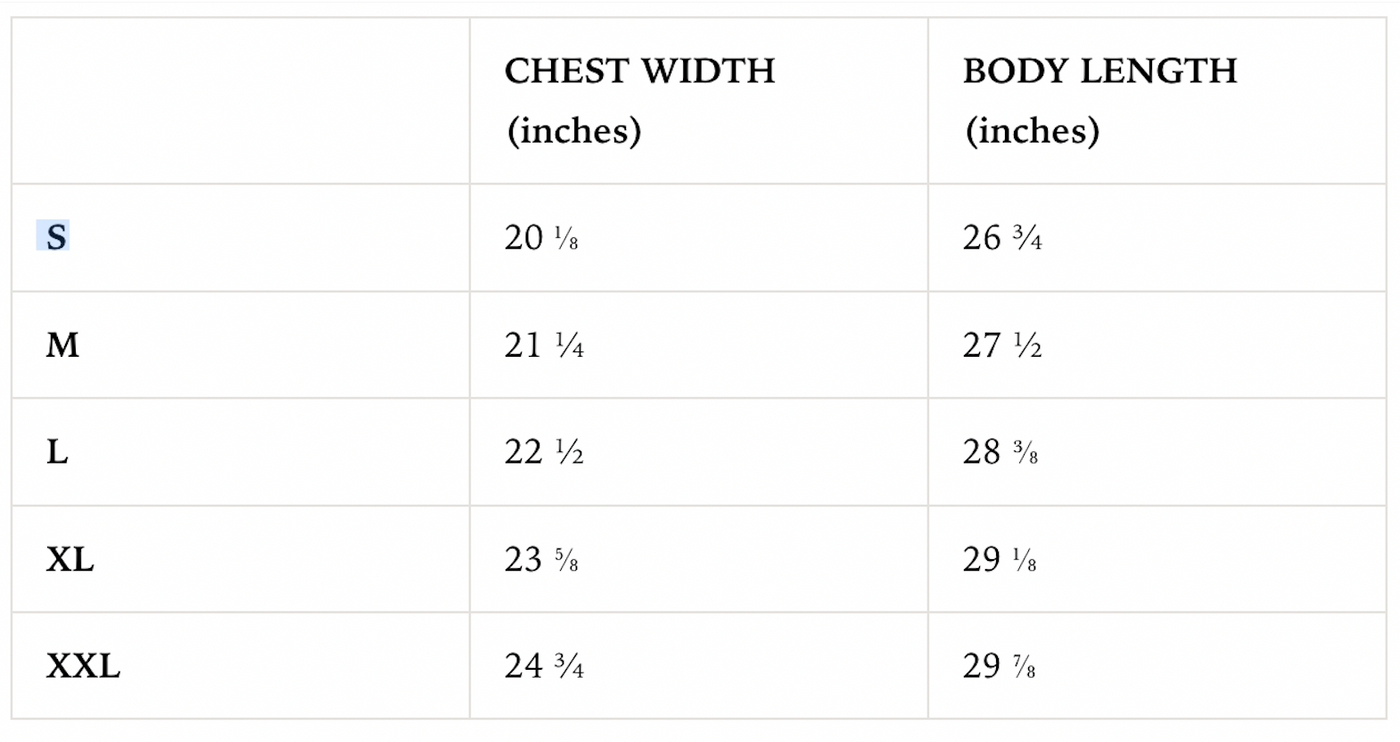Select the highlighted S size label
Image resolution: width=1400 pixels, height=742 pixels.
54,238
